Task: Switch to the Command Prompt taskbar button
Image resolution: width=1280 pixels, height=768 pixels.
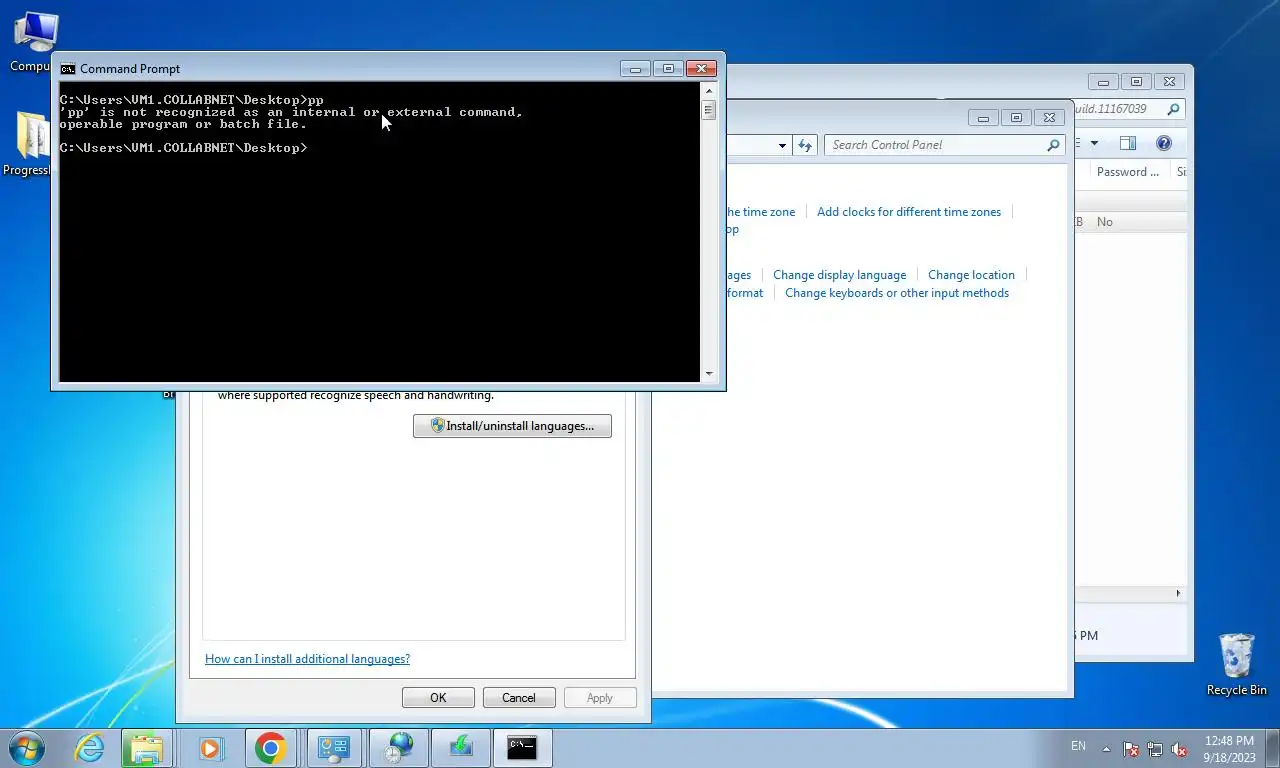Action: (x=522, y=748)
